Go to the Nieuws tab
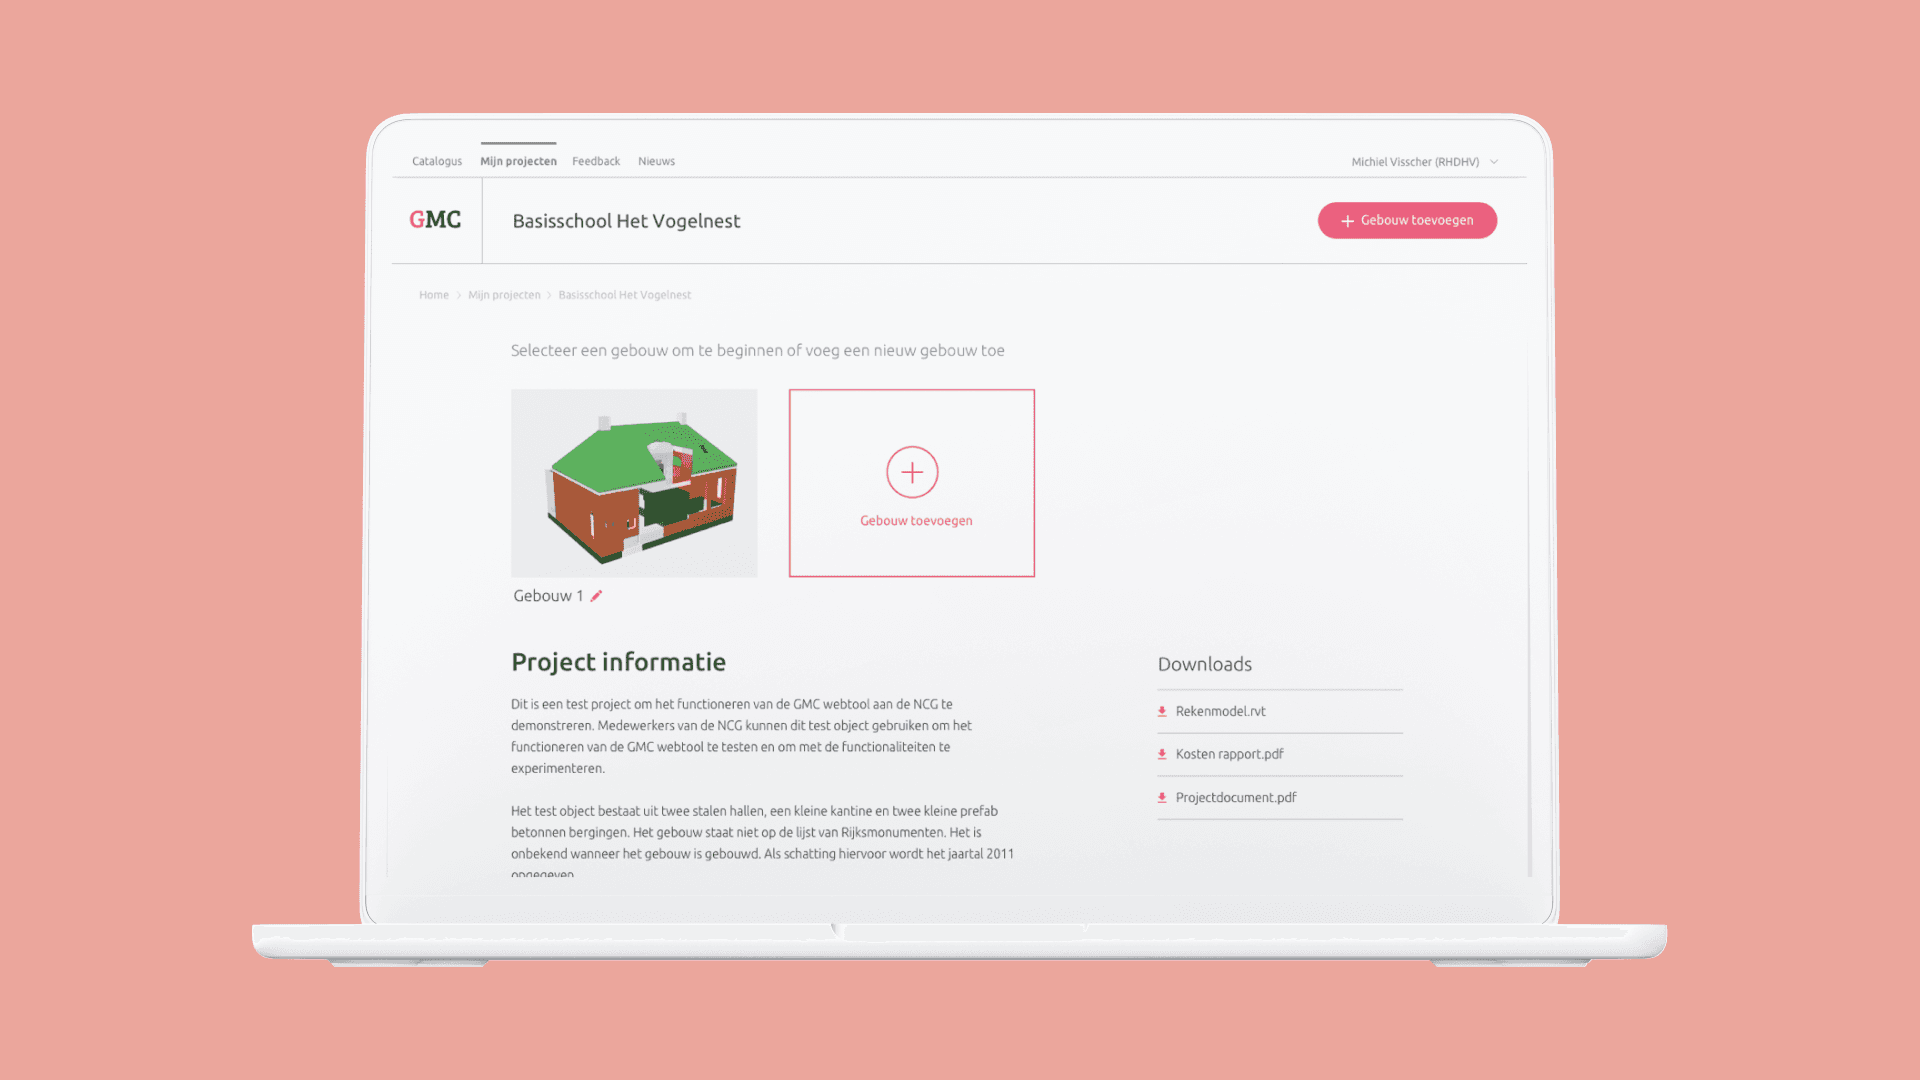Image resolution: width=1920 pixels, height=1080 pixels. tap(656, 161)
